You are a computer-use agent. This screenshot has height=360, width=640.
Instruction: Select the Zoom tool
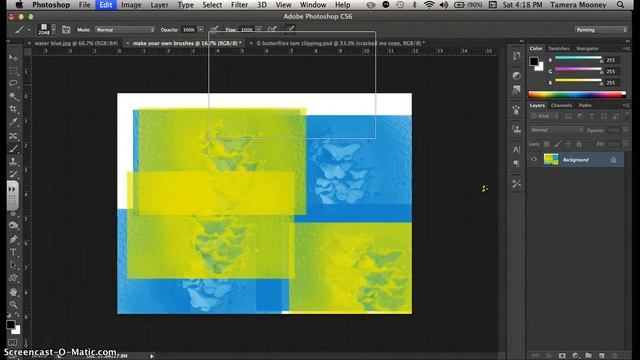coord(13,304)
